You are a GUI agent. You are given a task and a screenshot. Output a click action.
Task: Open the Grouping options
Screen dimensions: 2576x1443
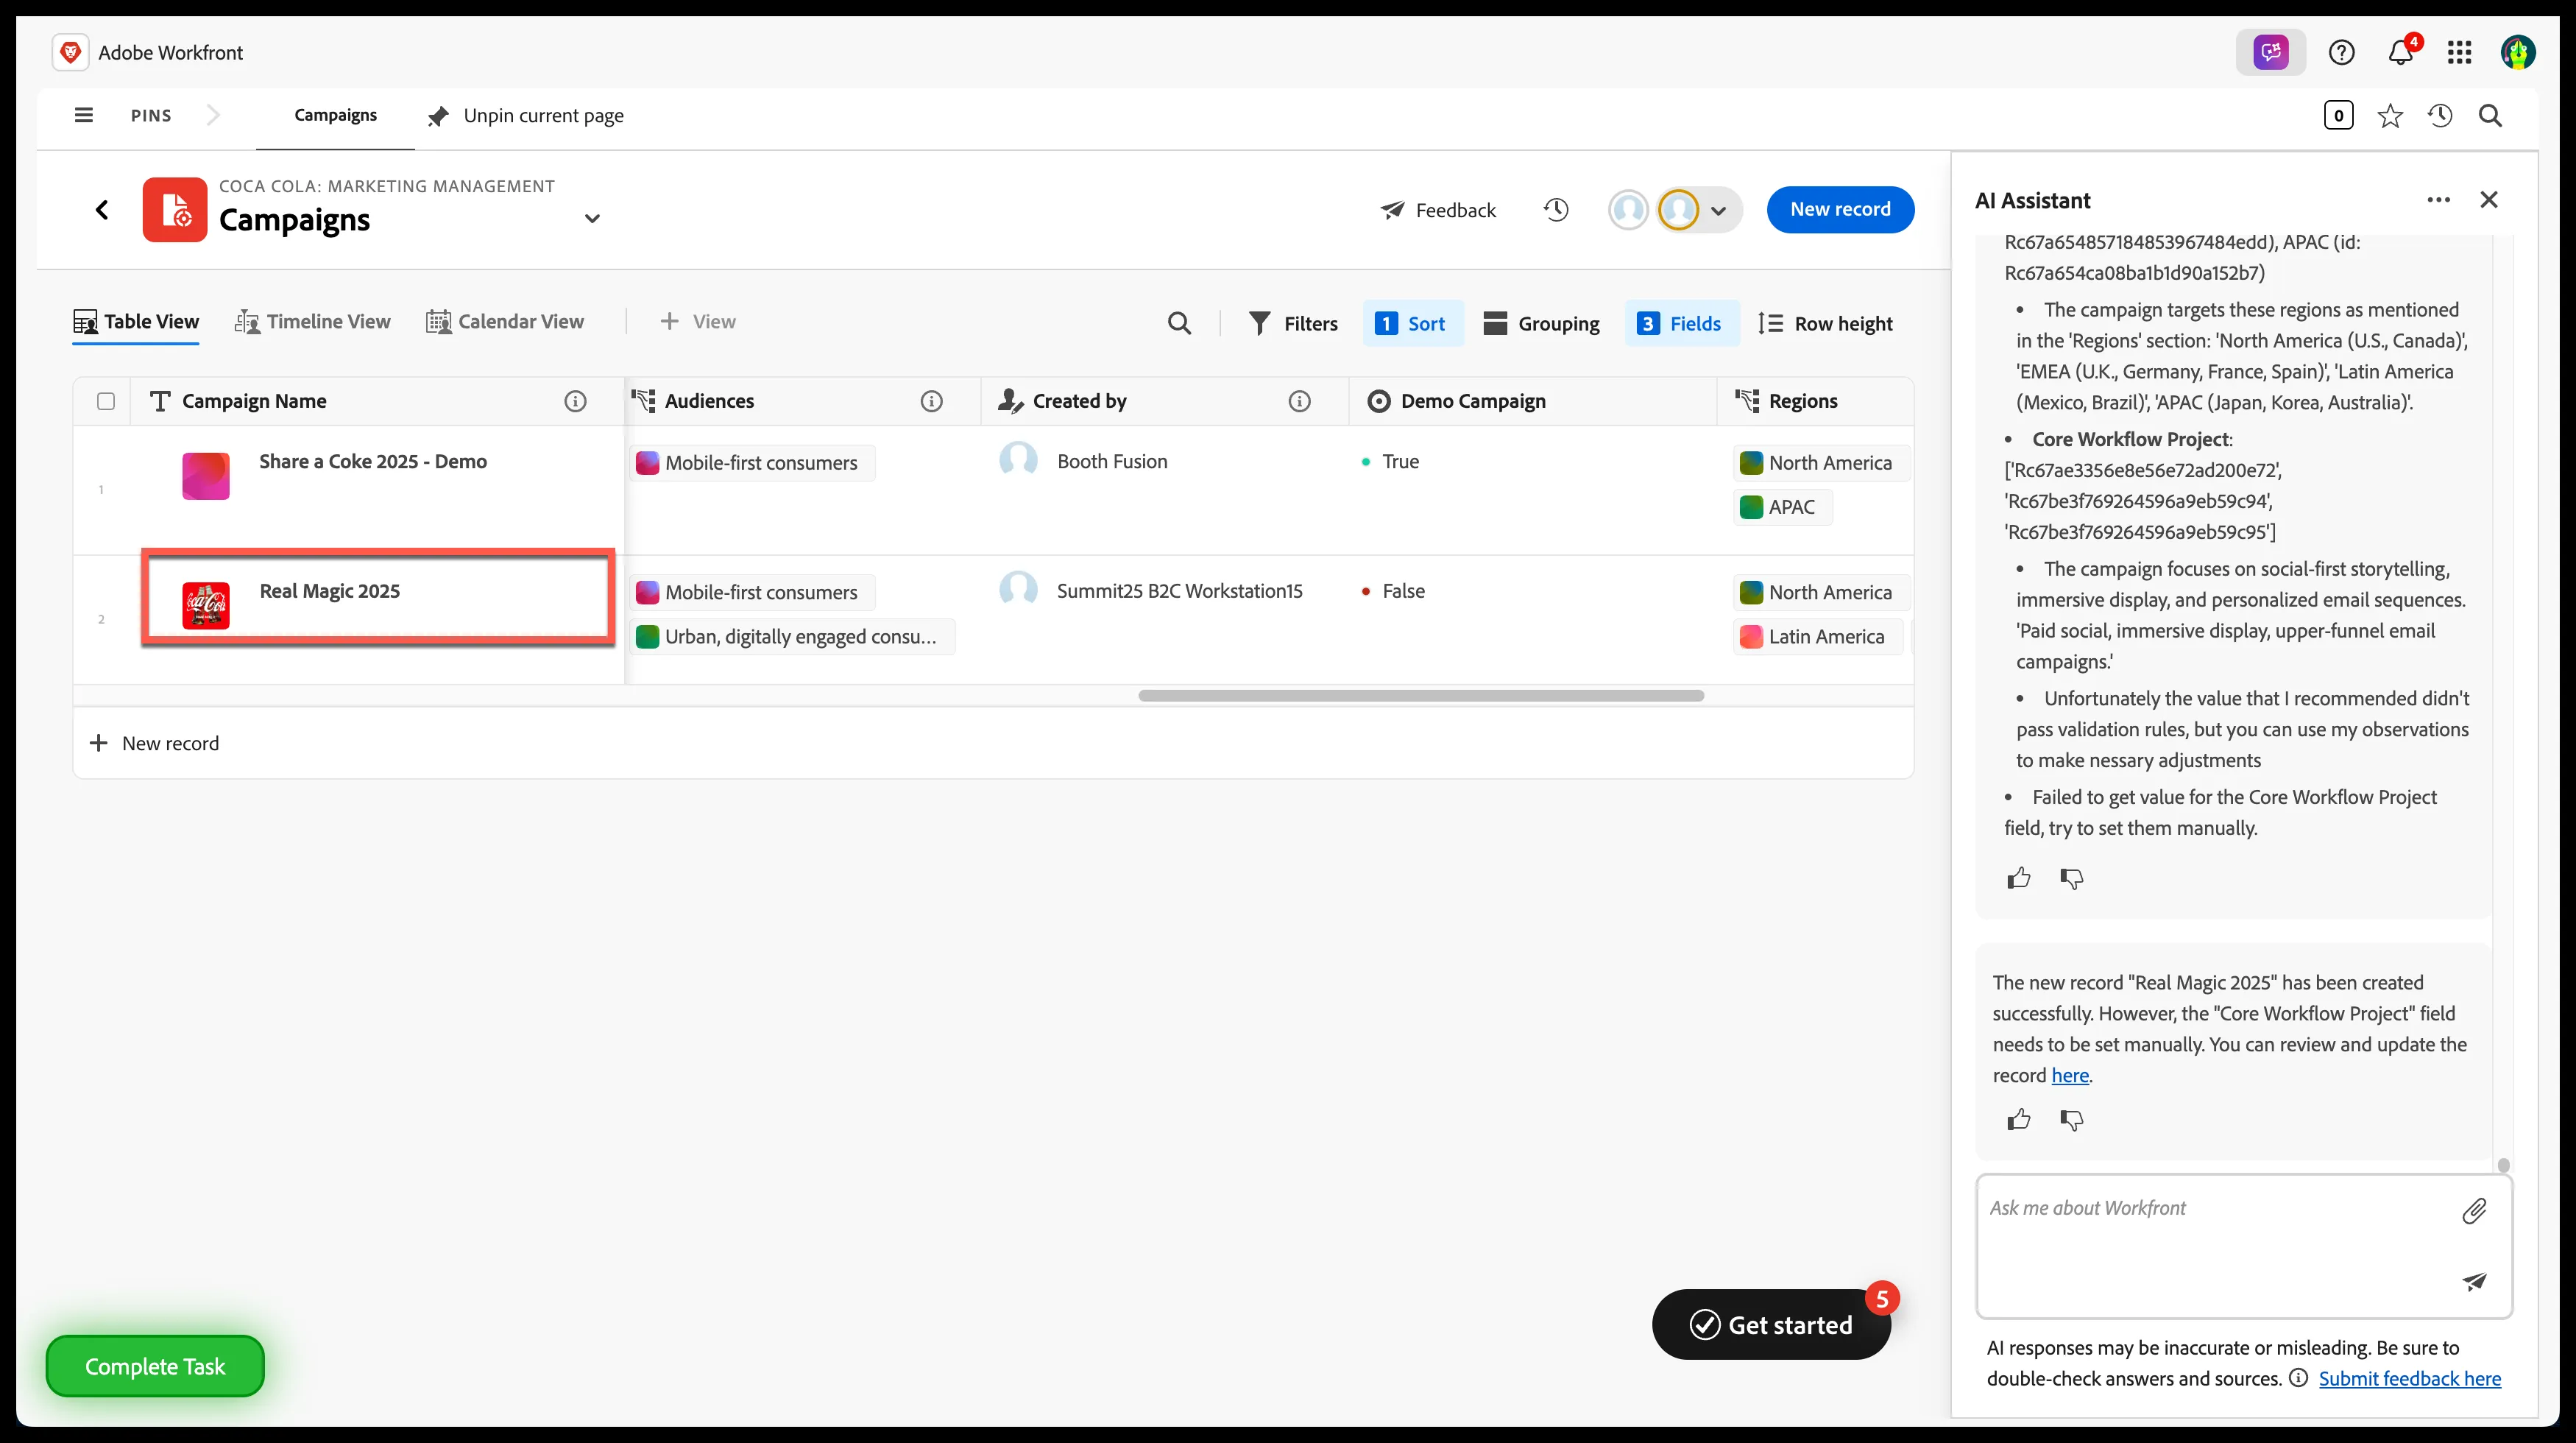(x=1542, y=323)
